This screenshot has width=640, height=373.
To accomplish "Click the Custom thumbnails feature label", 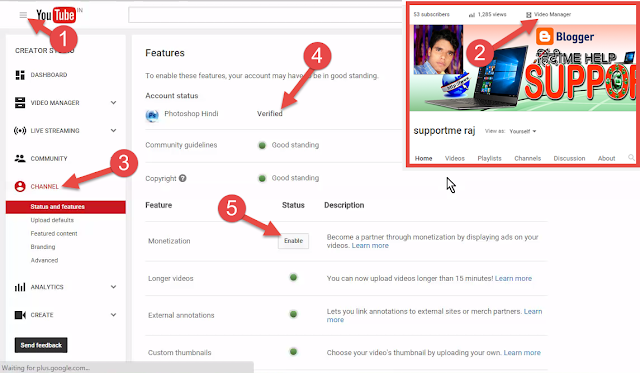I will tap(180, 353).
